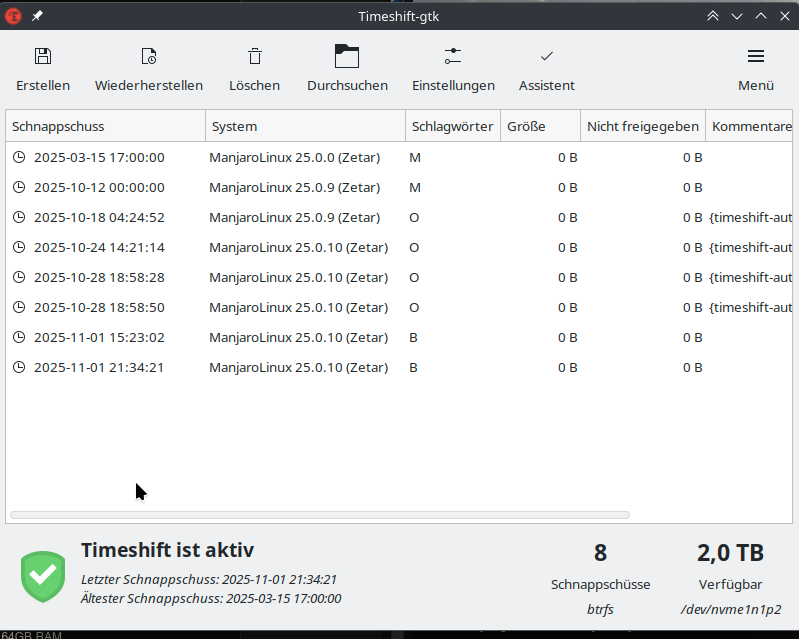Sort by System column header
This screenshot has width=799, height=639.
[x=305, y=126]
